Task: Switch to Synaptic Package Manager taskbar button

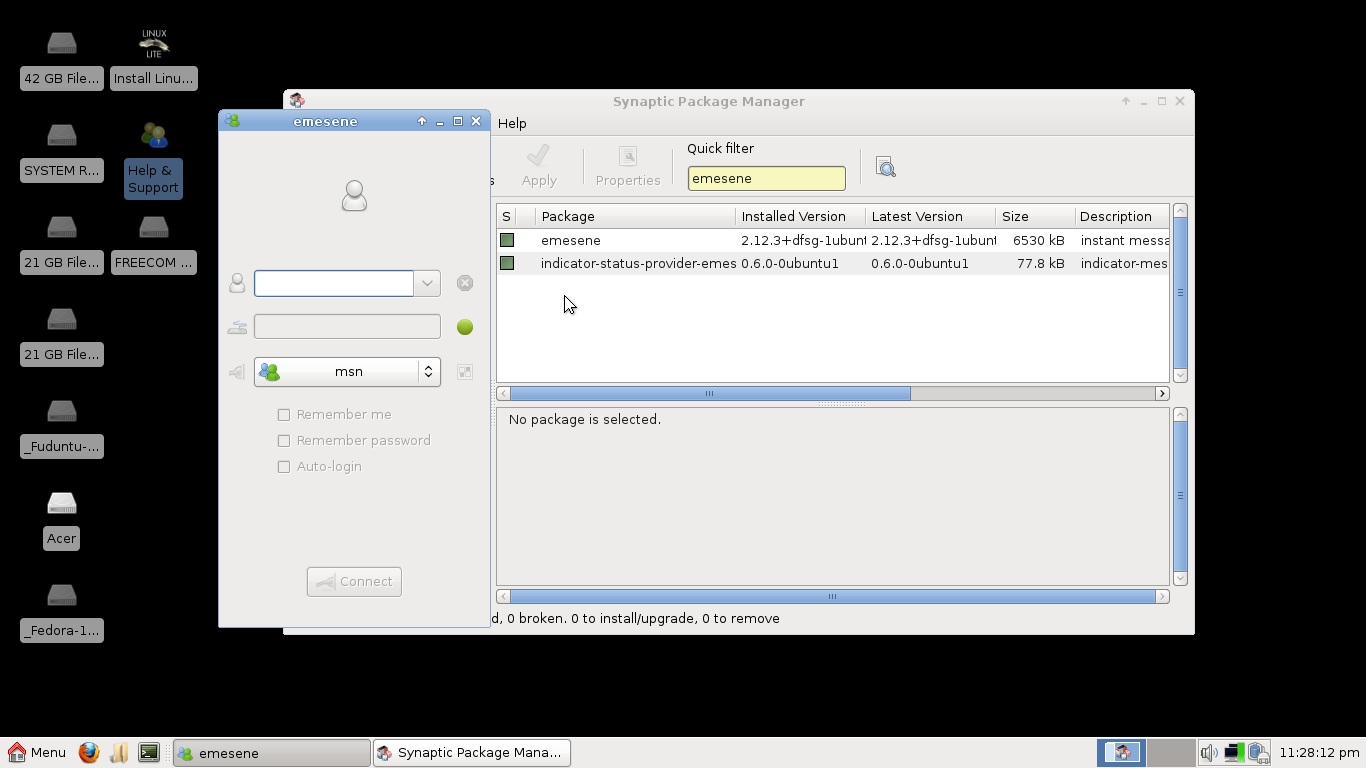Action: (472, 753)
